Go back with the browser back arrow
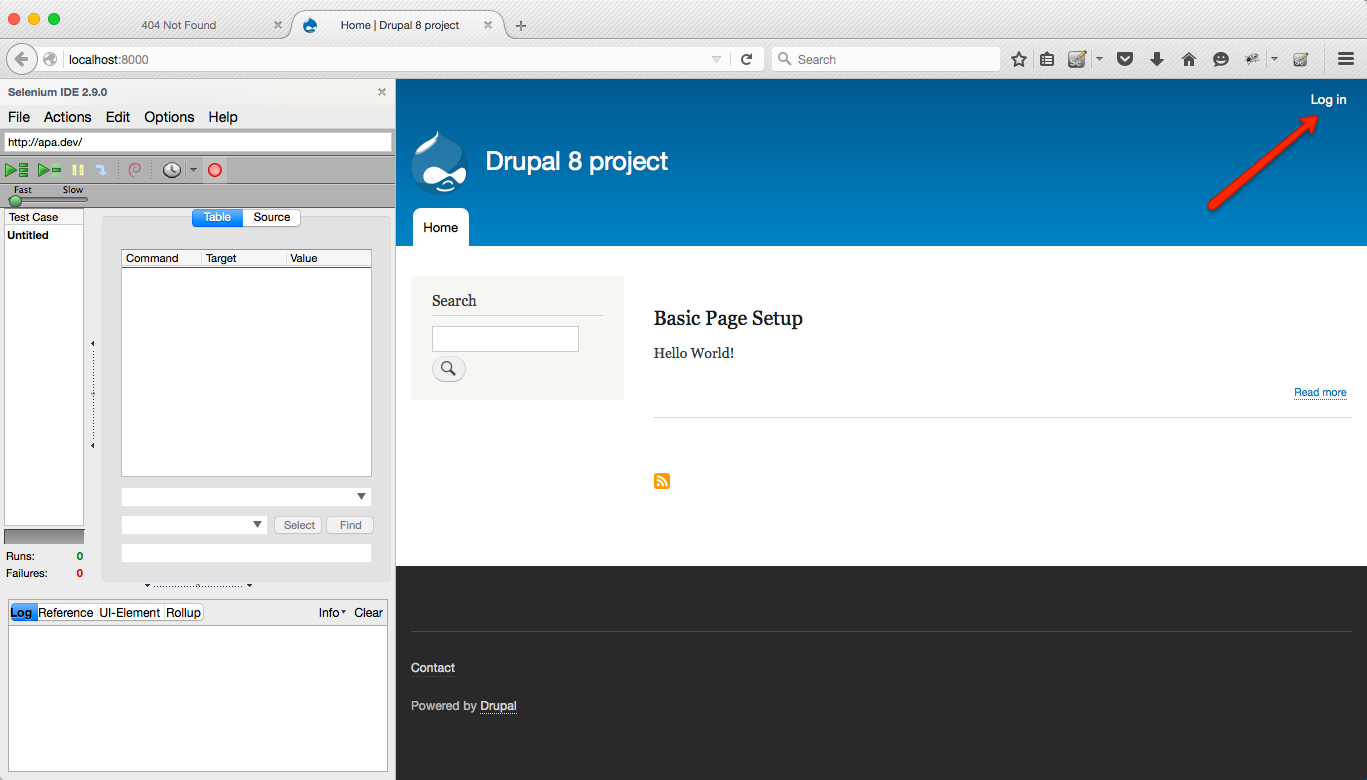Screen dimensions: 1367x780 (22, 59)
